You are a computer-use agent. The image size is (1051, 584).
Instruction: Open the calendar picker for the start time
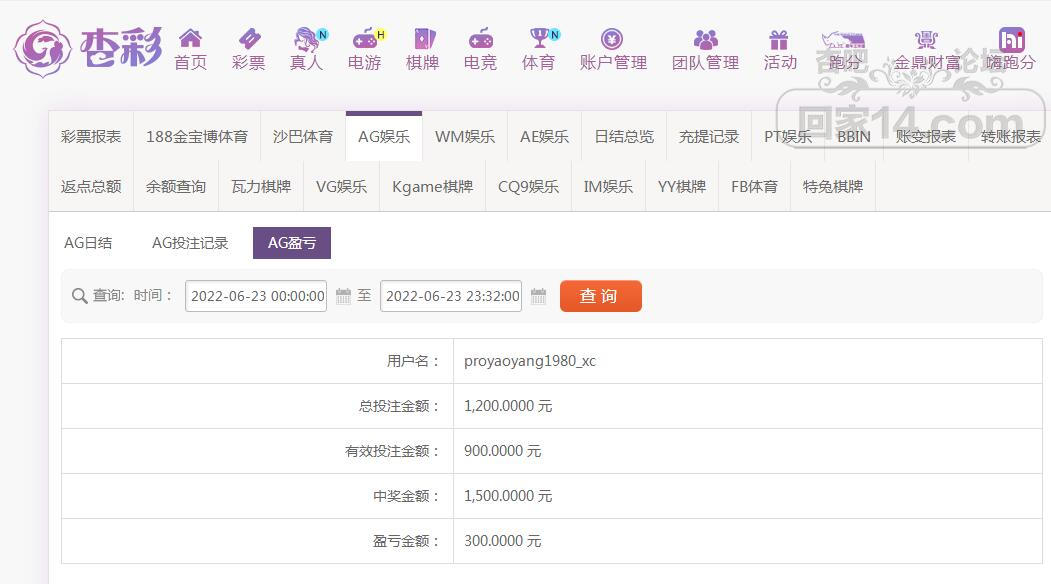pyautogui.click(x=341, y=296)
